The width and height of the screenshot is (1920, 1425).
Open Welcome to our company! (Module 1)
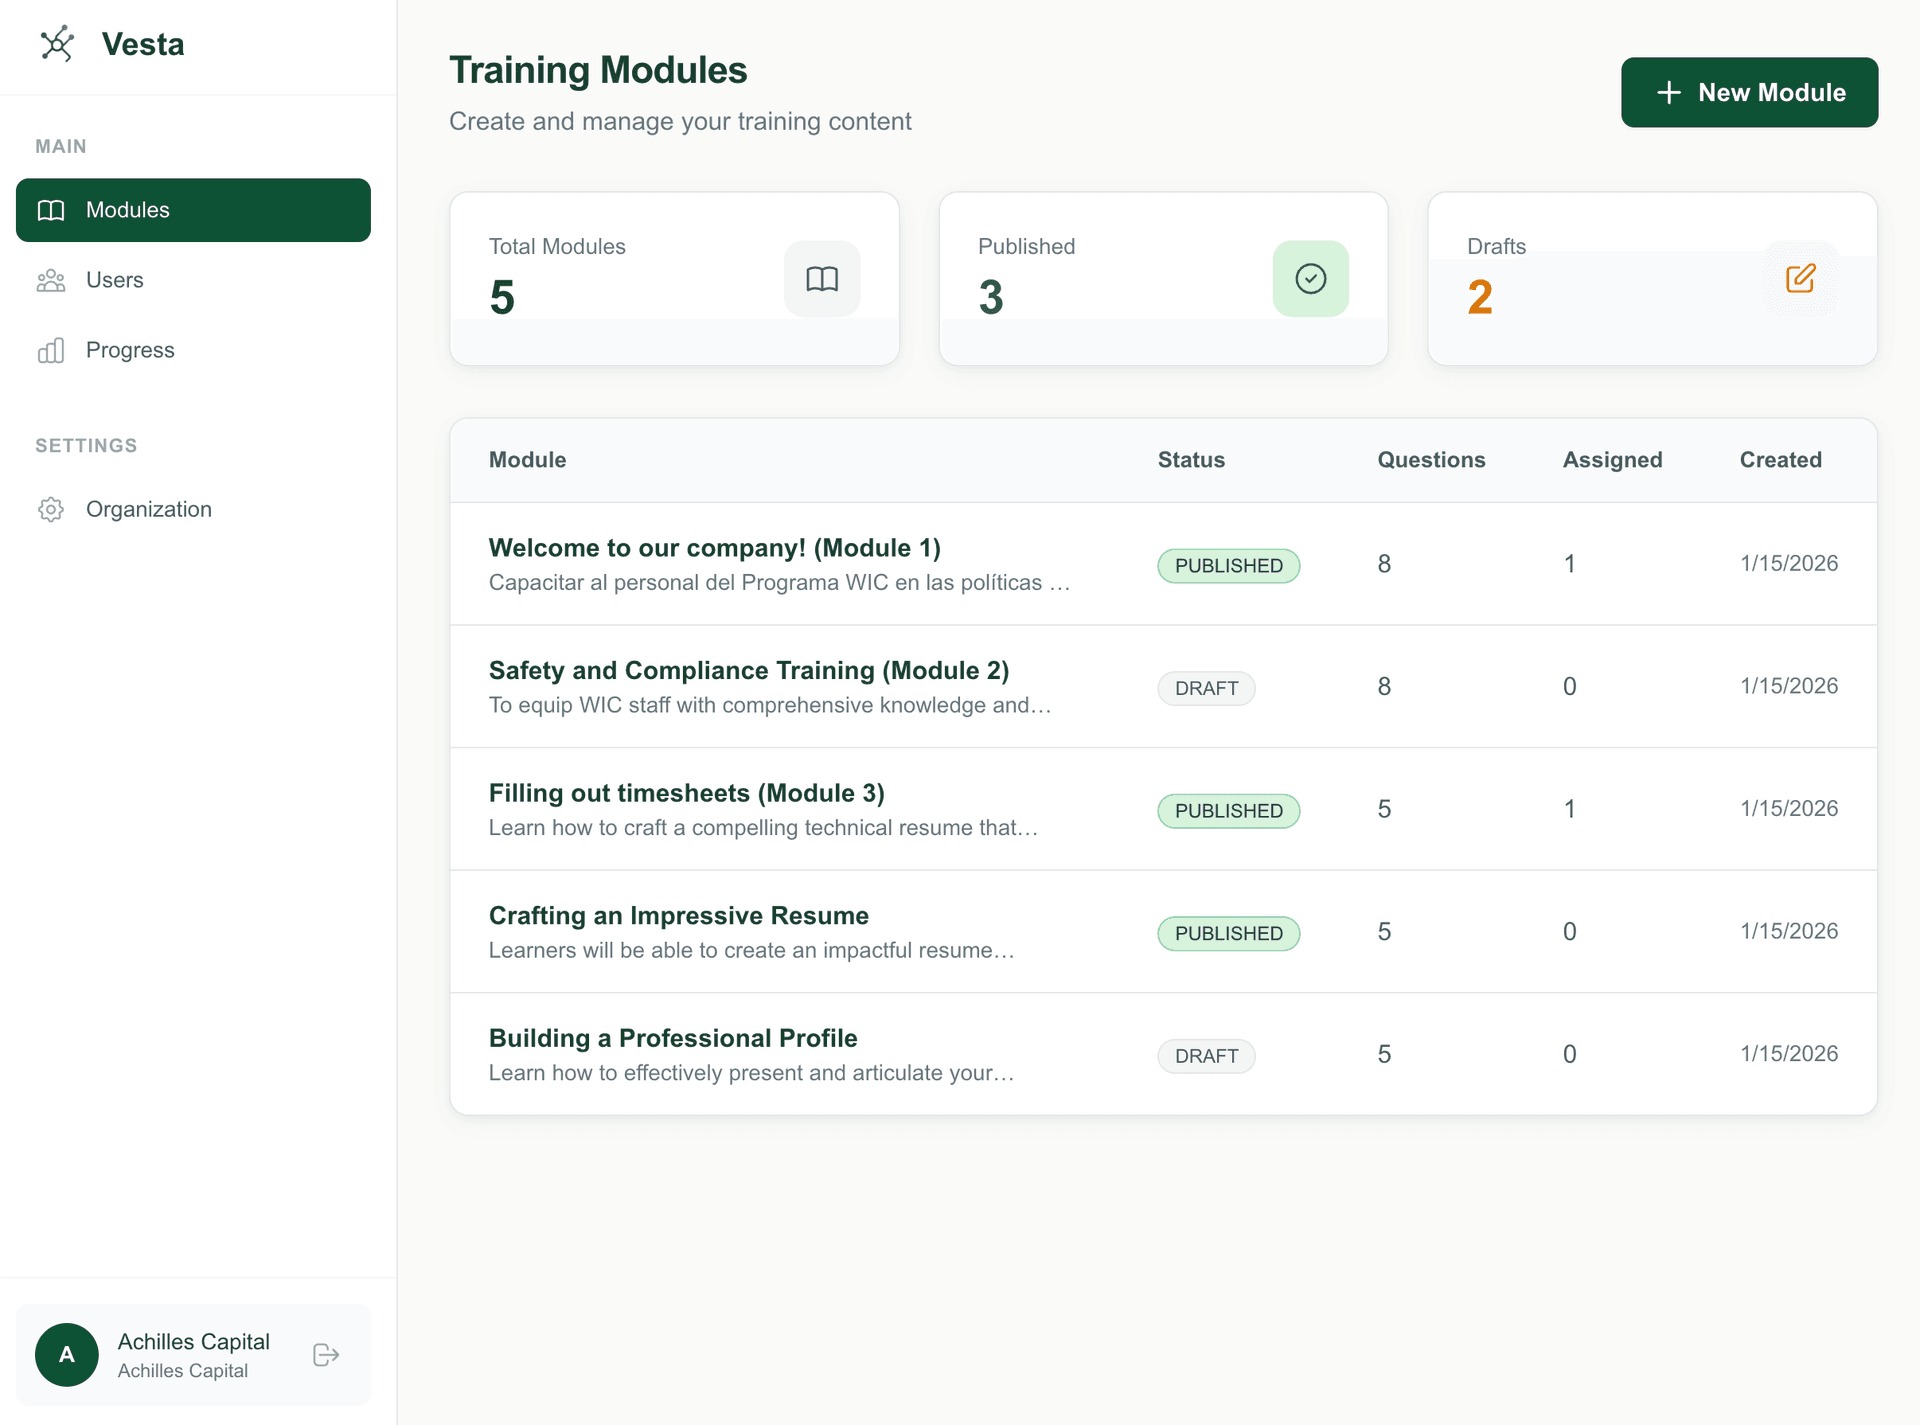pos(714,548)
